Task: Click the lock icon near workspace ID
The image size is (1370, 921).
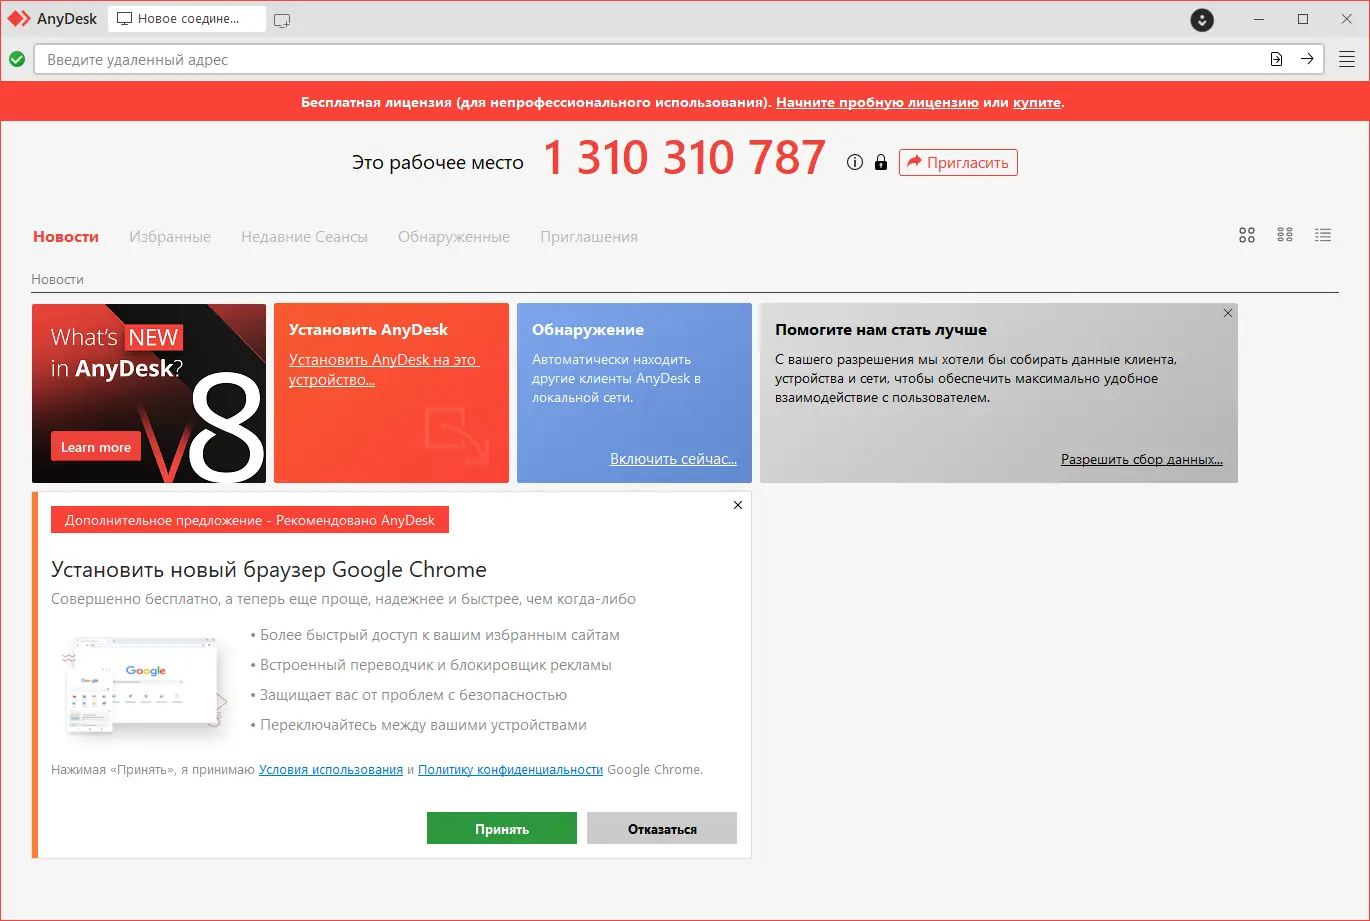Action: (880, 161)
